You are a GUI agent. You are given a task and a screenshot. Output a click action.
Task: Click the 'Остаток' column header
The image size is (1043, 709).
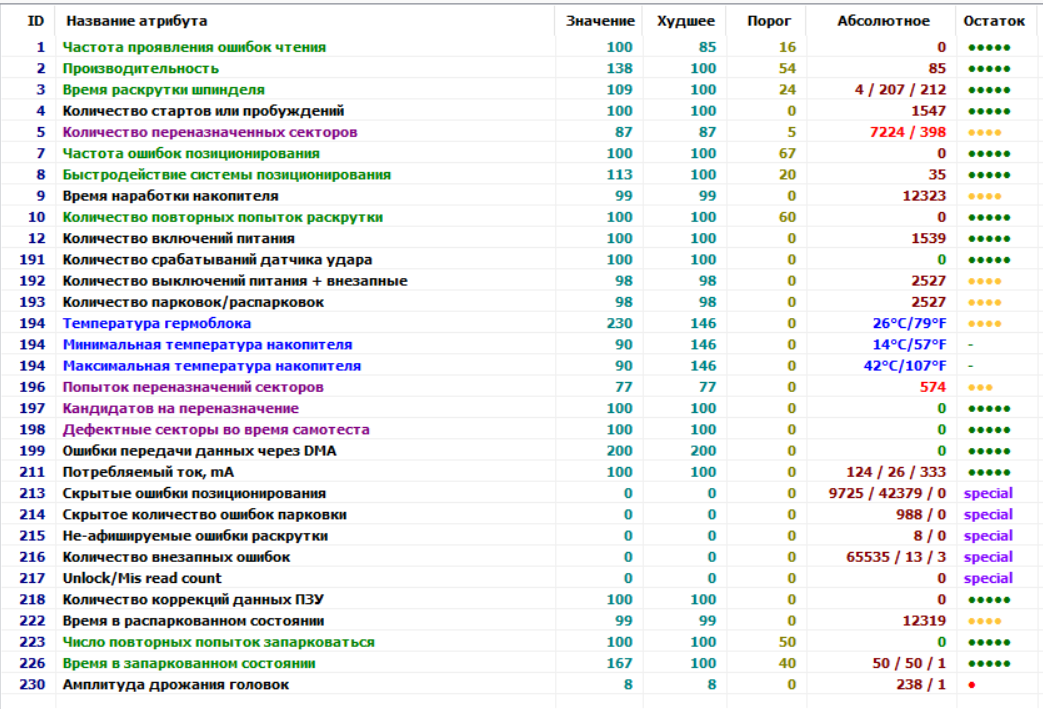point(994,21)
